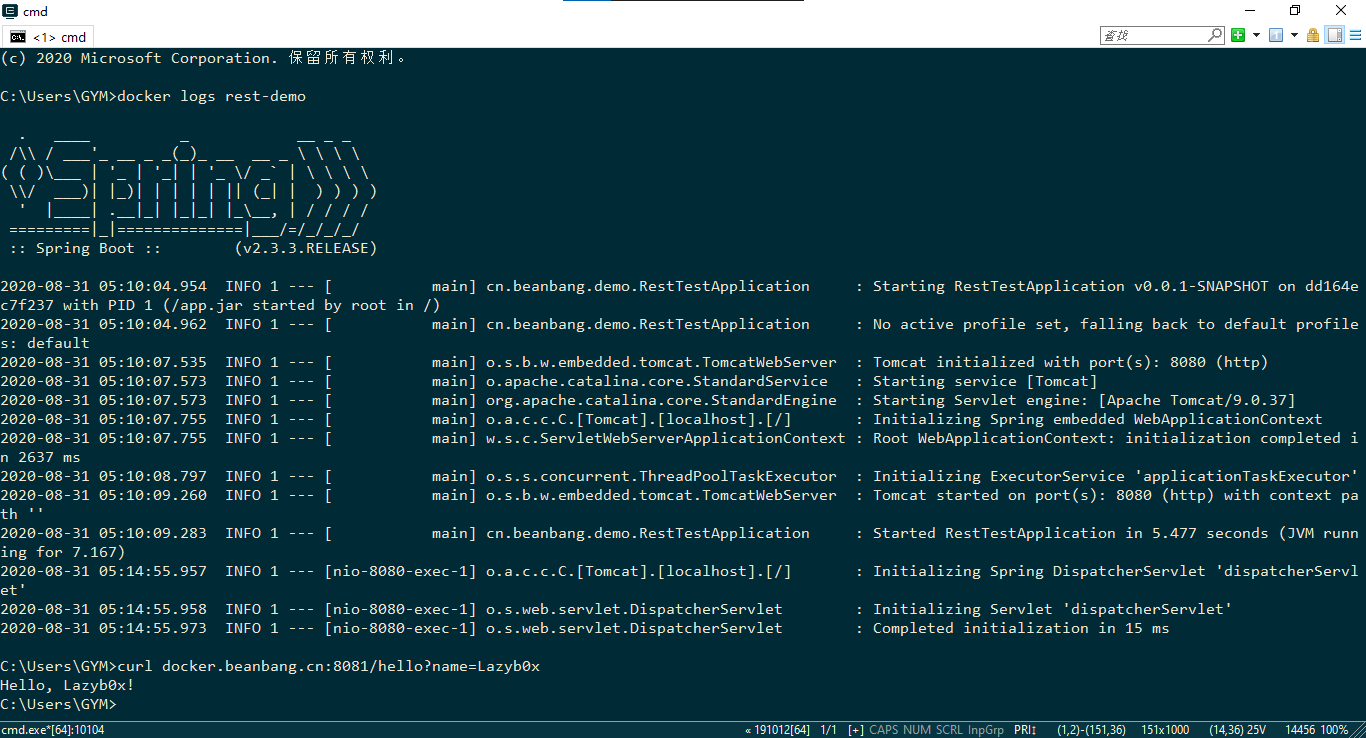
Task: Click the 100% zoom status entry
Action: (1334, 730)
